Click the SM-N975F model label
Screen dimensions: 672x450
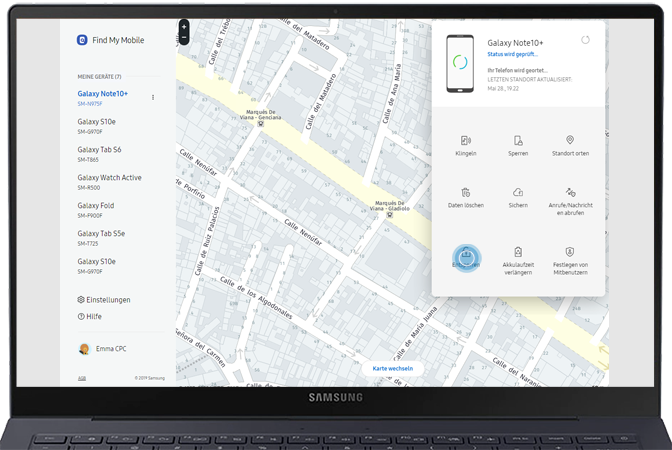pyautogui.click(x=90, y=104)
